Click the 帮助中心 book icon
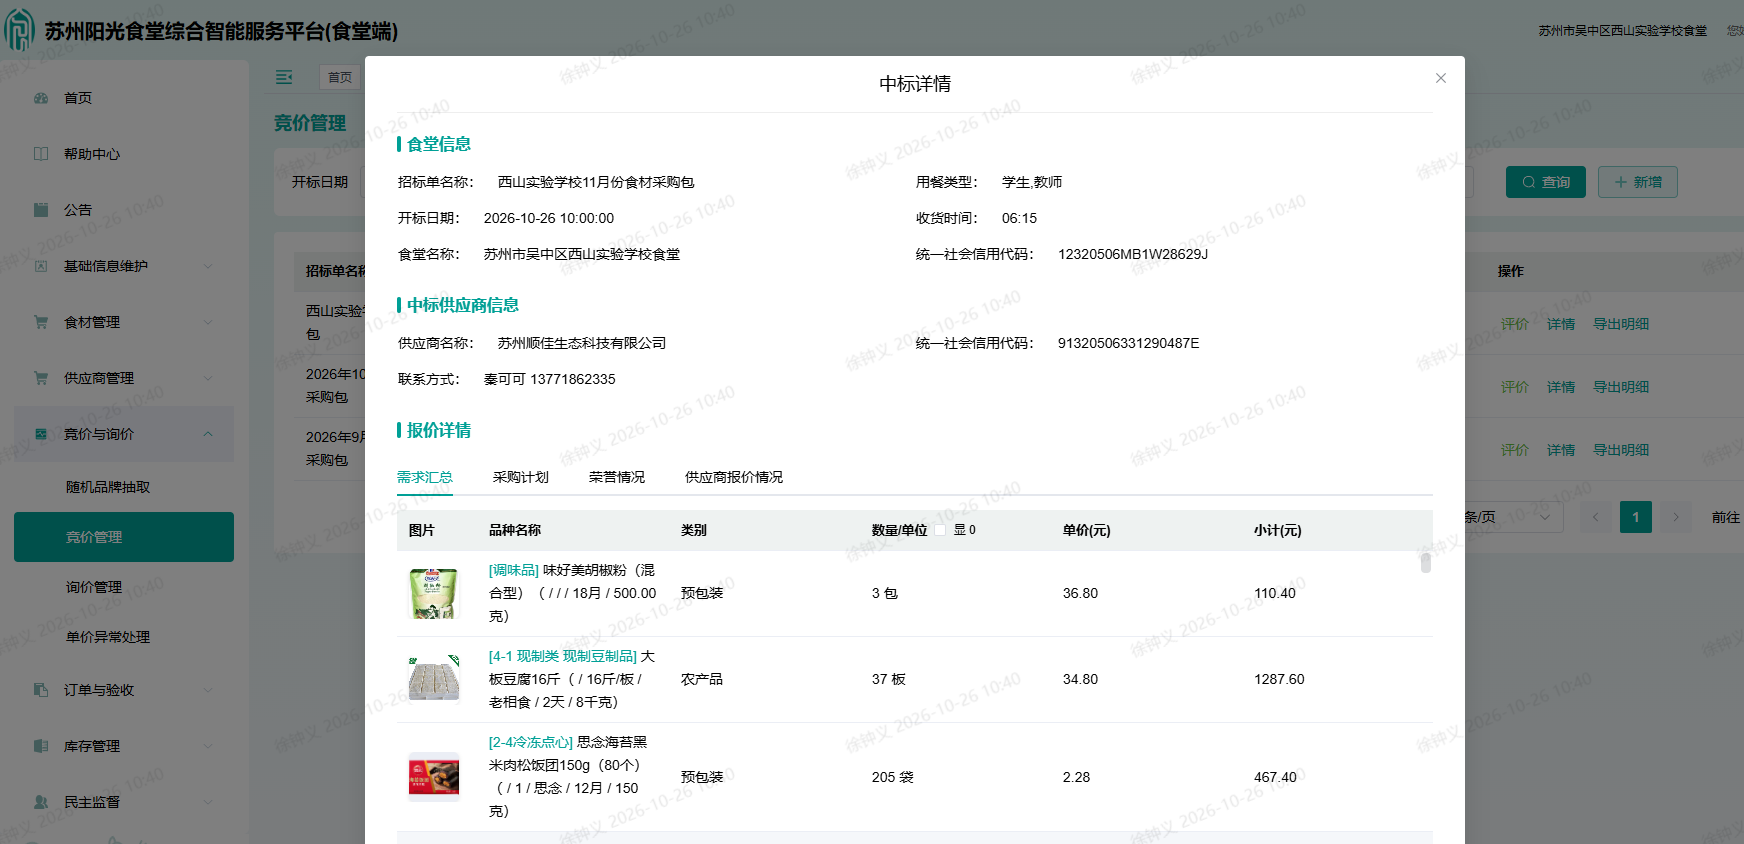The height and width of the screenshot is (844, 1744). pos(41,154)
